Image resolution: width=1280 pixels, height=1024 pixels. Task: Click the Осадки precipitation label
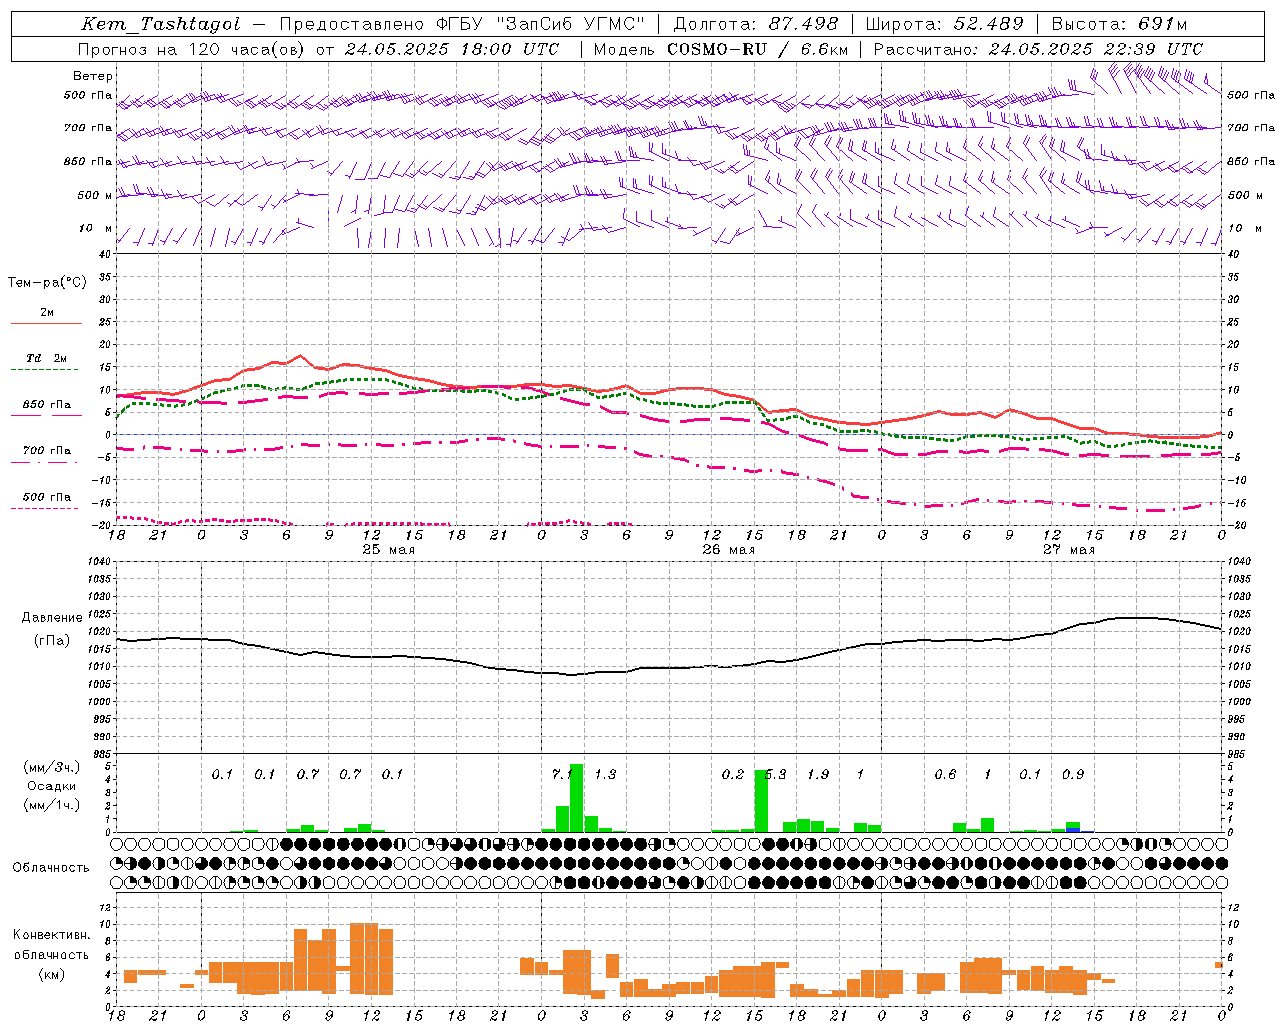click(52, 786)
